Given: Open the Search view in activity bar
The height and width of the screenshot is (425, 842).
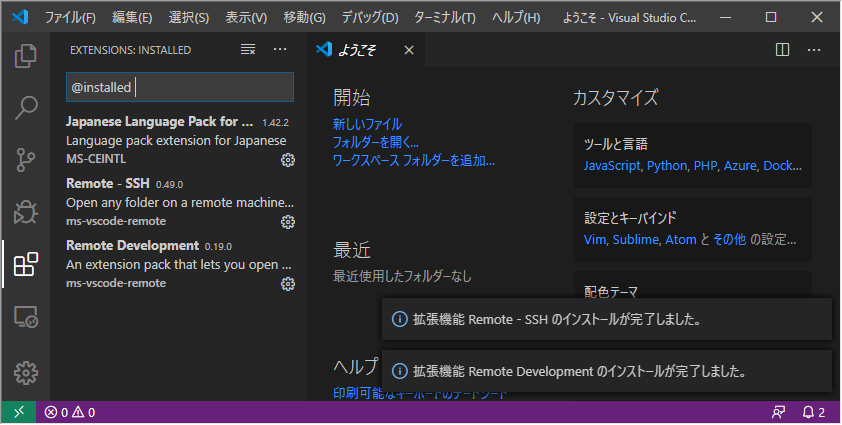Looking at the screenshot, I should click(x=25, y=107).
